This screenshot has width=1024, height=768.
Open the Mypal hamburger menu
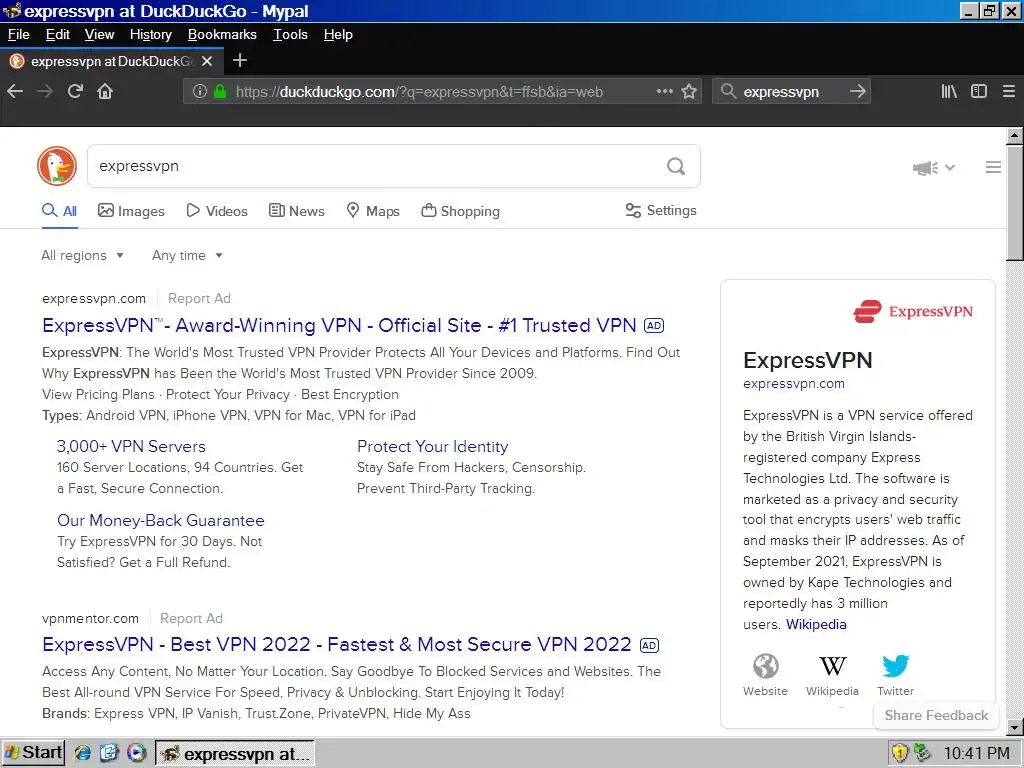pos(1009,91)
